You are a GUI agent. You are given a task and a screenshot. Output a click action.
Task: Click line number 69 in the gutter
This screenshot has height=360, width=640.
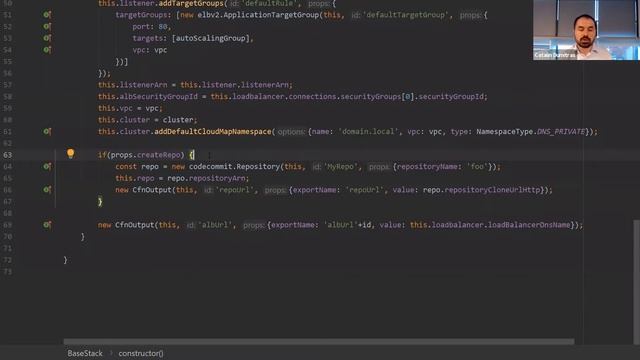point(8,225)
